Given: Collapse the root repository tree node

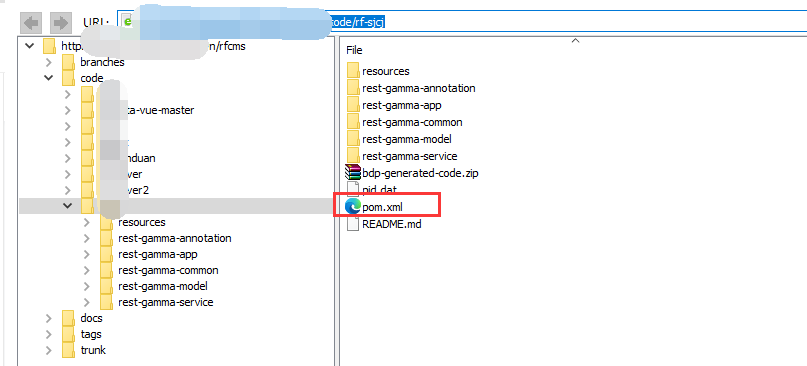Looking at the screenshot, I should click(30, 46).
